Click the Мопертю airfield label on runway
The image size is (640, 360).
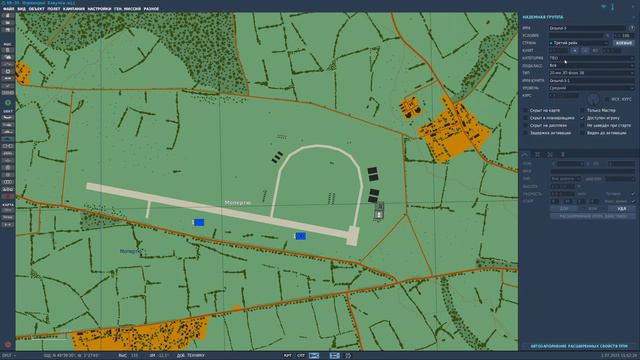(238, 202)
